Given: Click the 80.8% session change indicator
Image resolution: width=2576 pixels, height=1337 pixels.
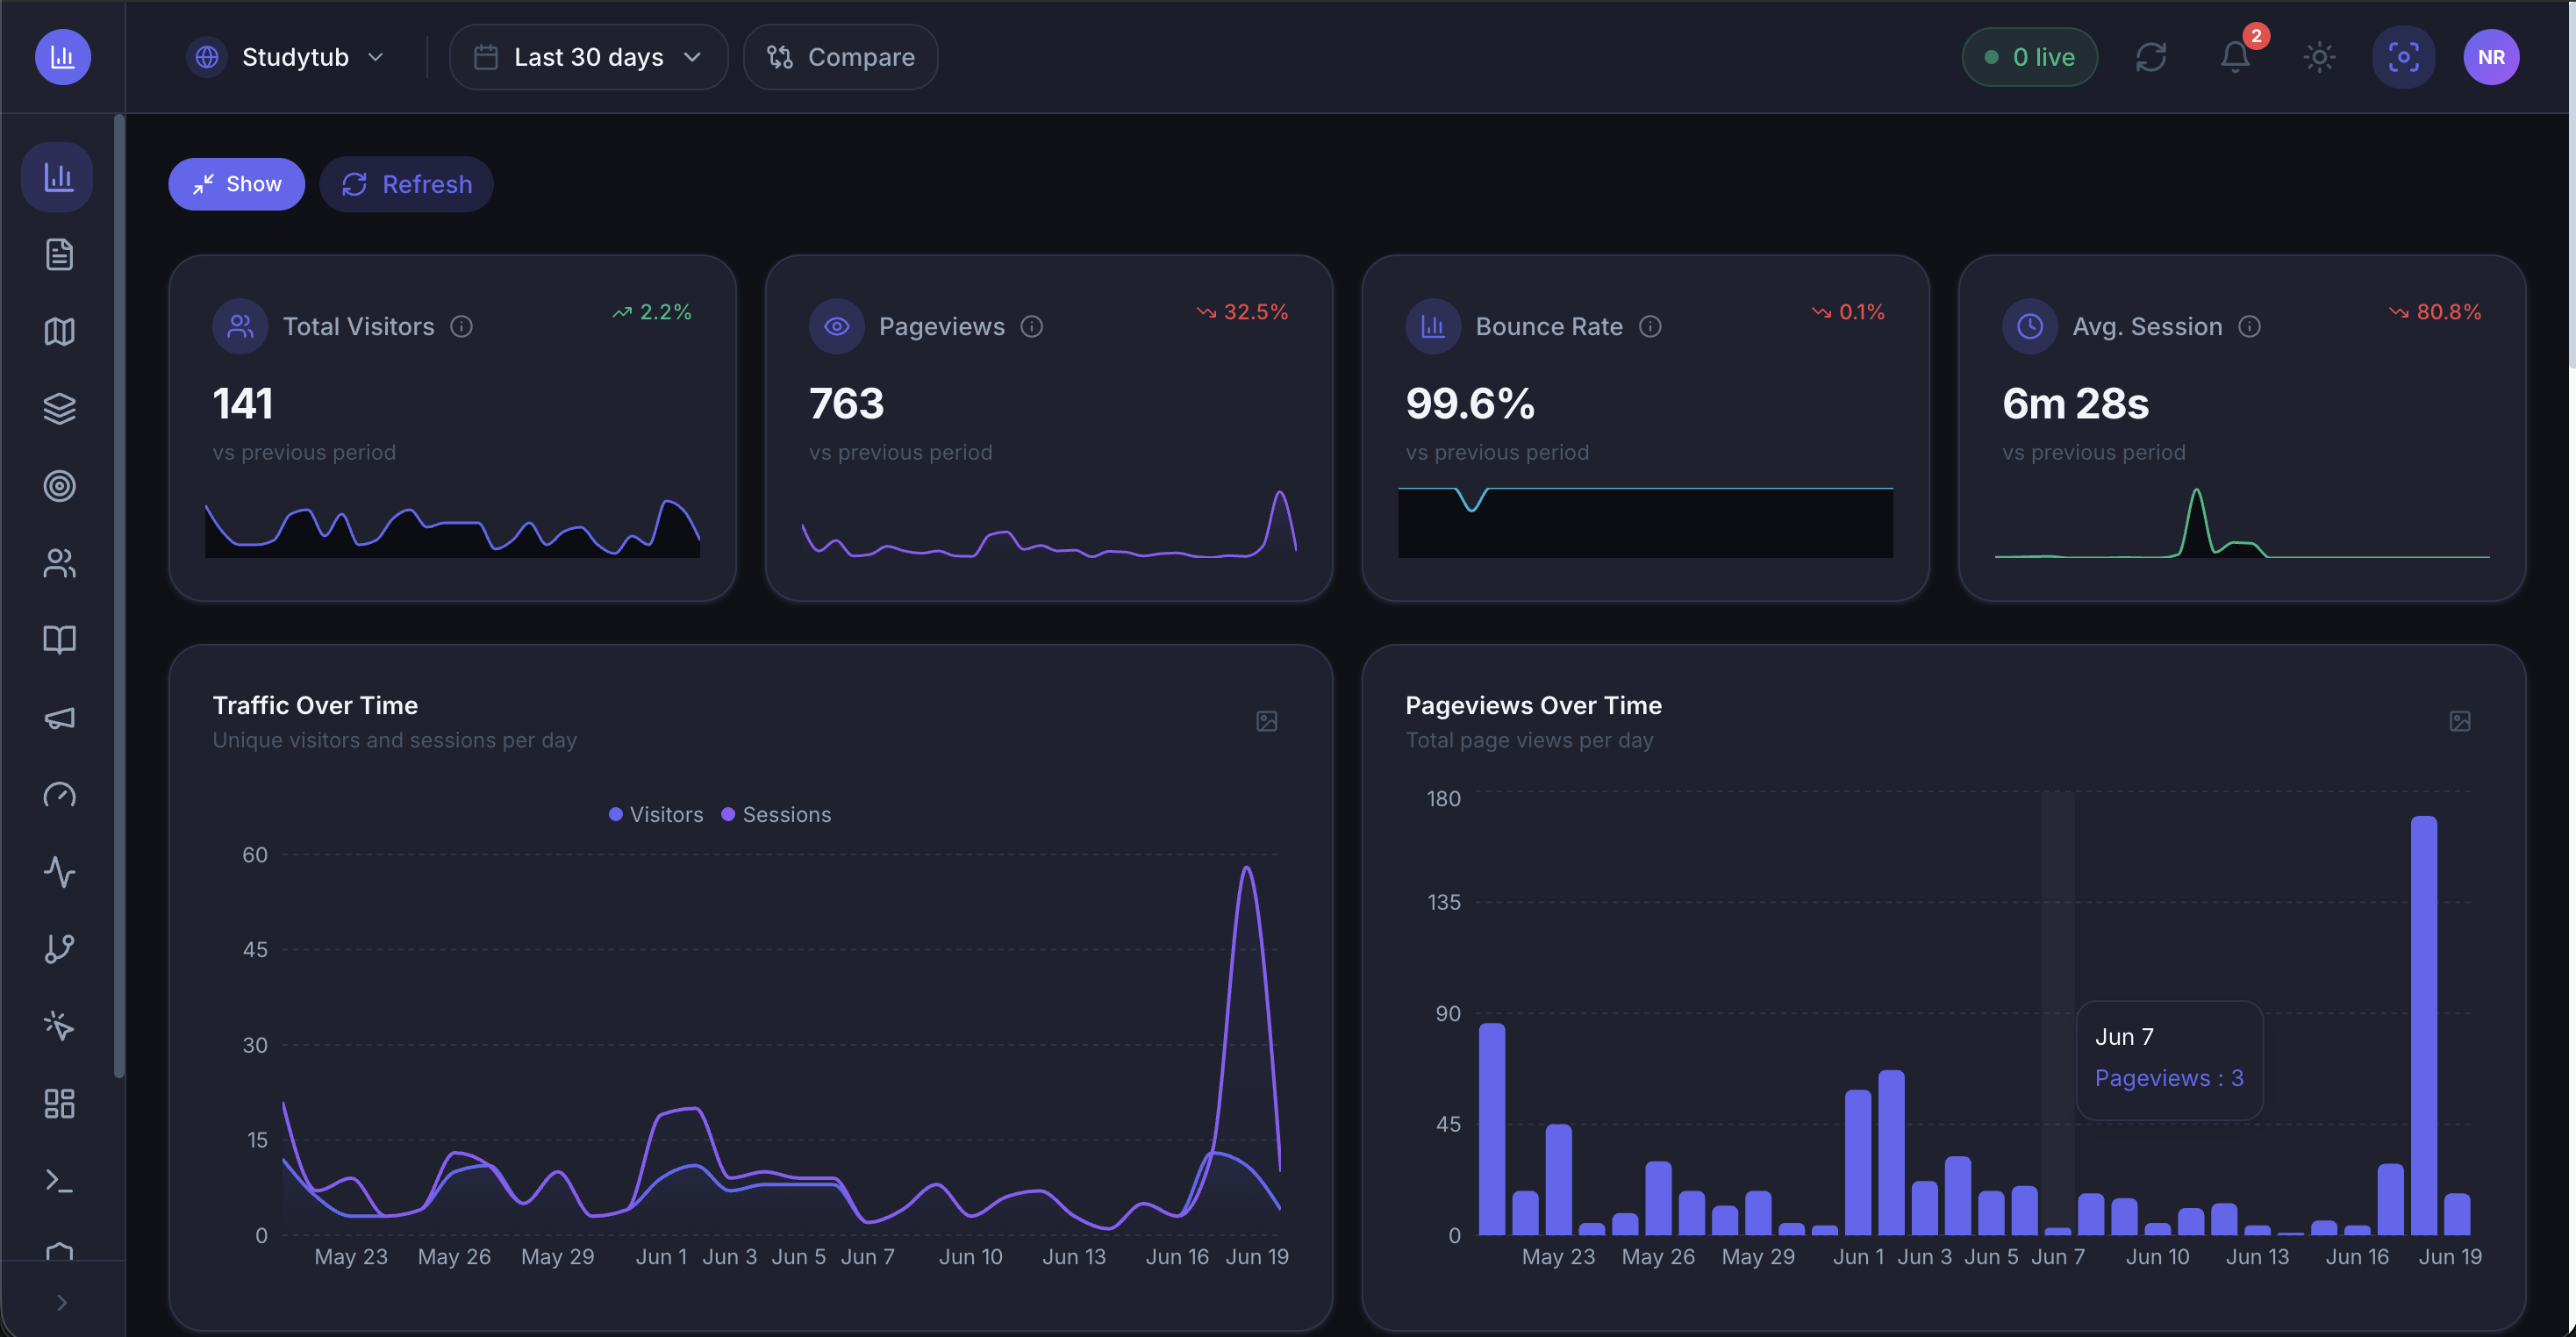Looking at the screenshot, I should 2435,312.
